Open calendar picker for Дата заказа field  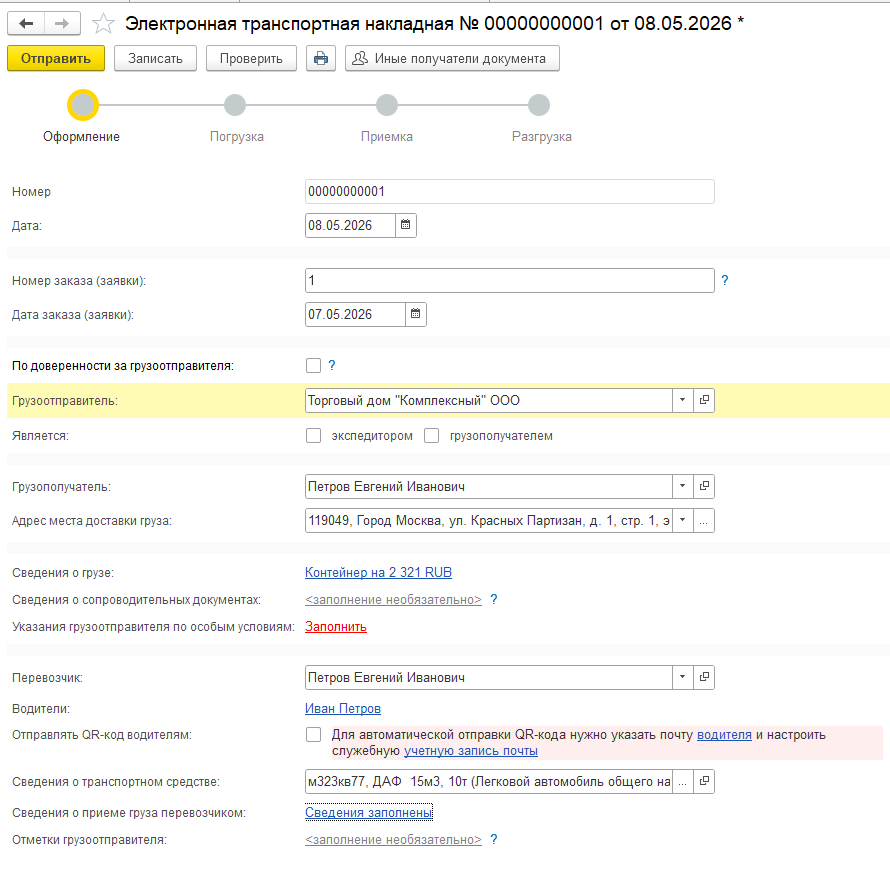[415, 314]
